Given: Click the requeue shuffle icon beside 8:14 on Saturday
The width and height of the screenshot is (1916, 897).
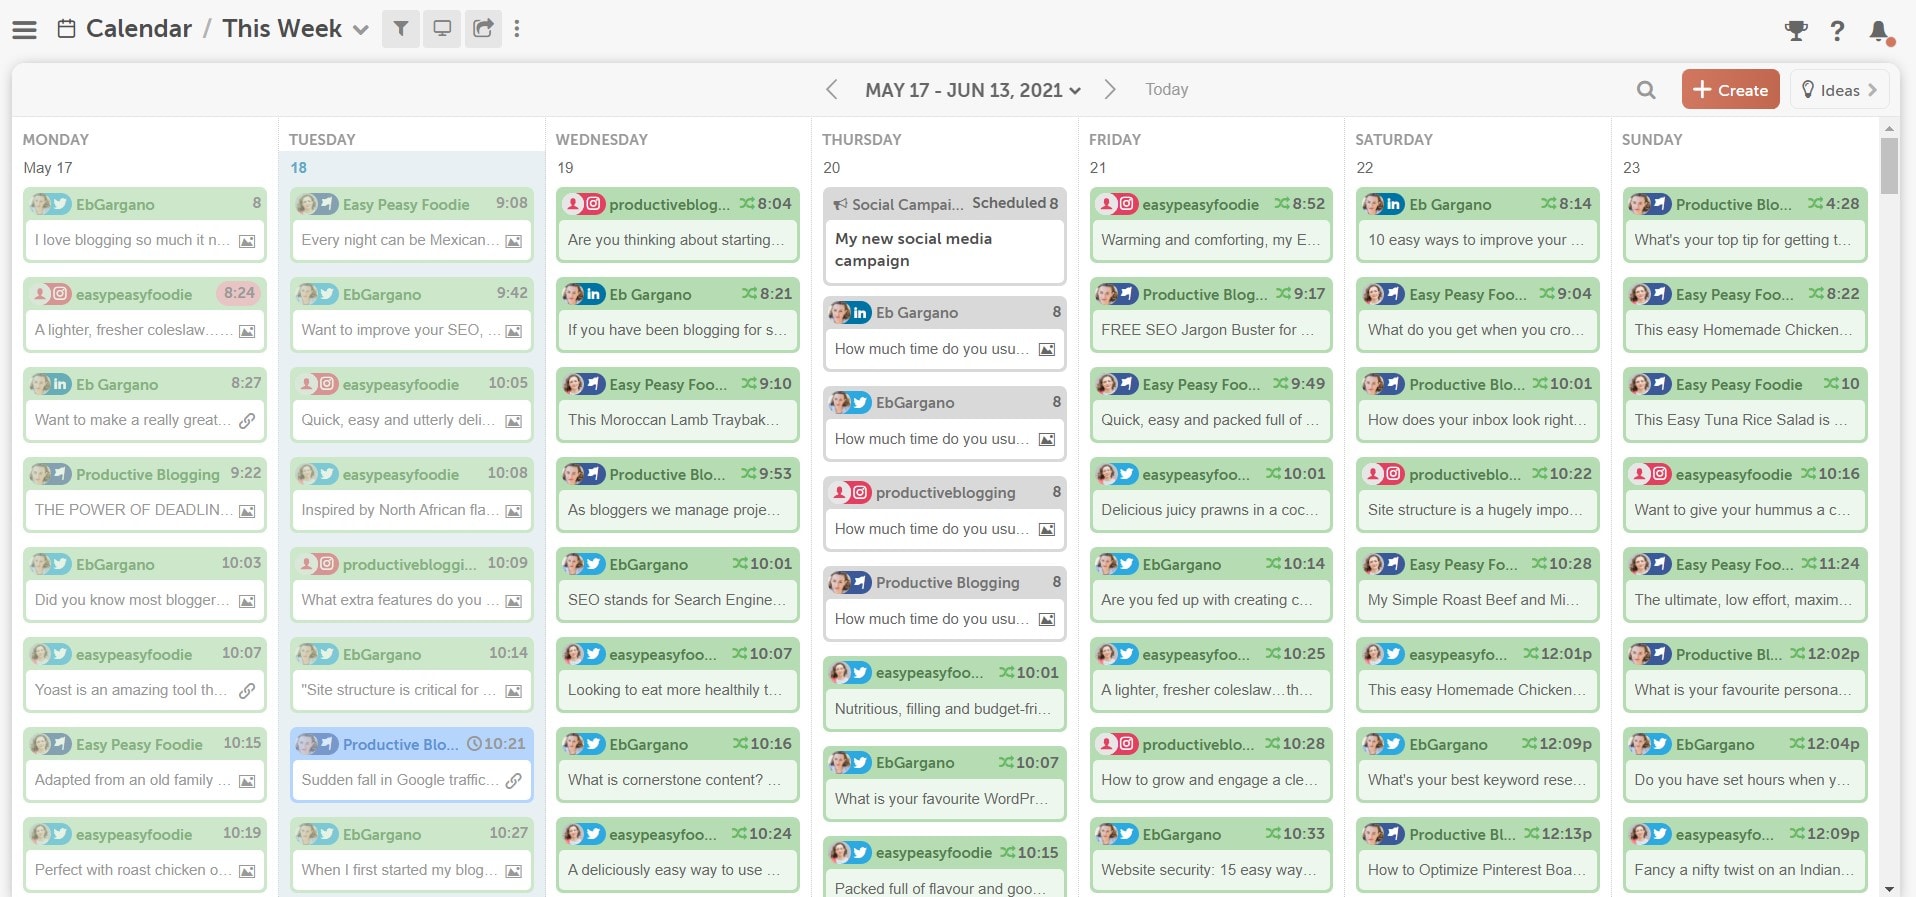Looking at the screenshot, I should point(1548,203).
